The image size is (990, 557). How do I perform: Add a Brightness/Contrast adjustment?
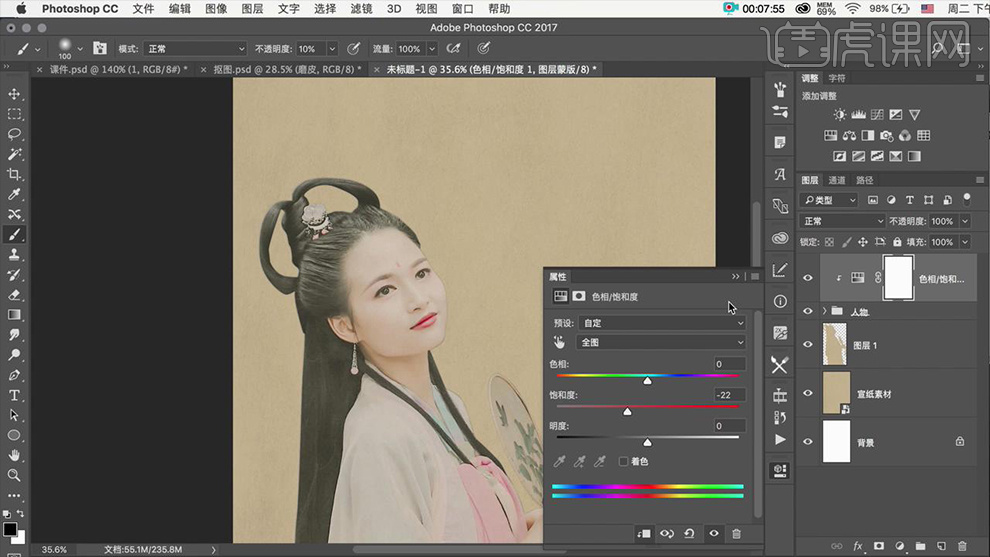tap(839, 115)
